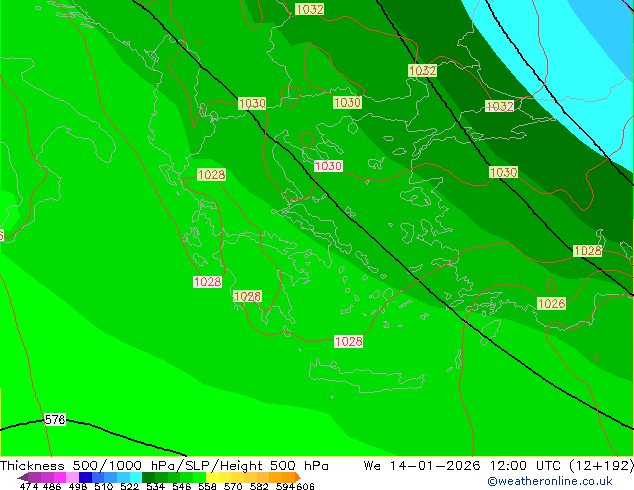634x490 pixels.
Task: Click the legend value 510
Action: 104,486
